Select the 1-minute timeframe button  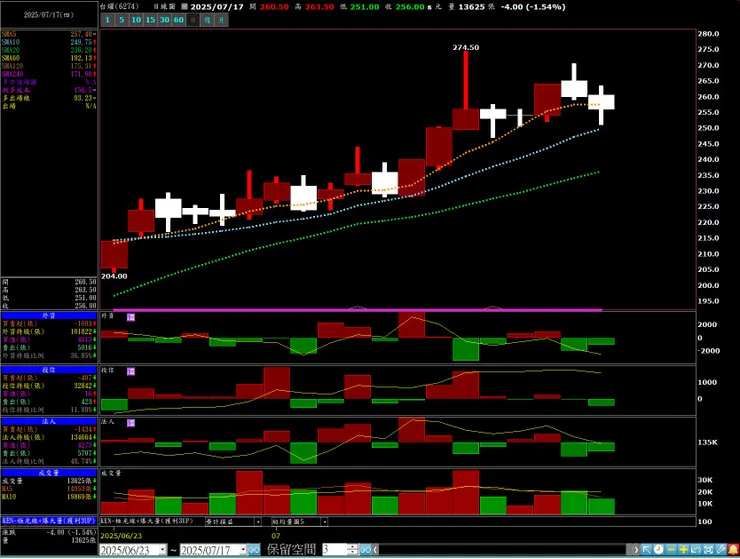pos(107,20)
